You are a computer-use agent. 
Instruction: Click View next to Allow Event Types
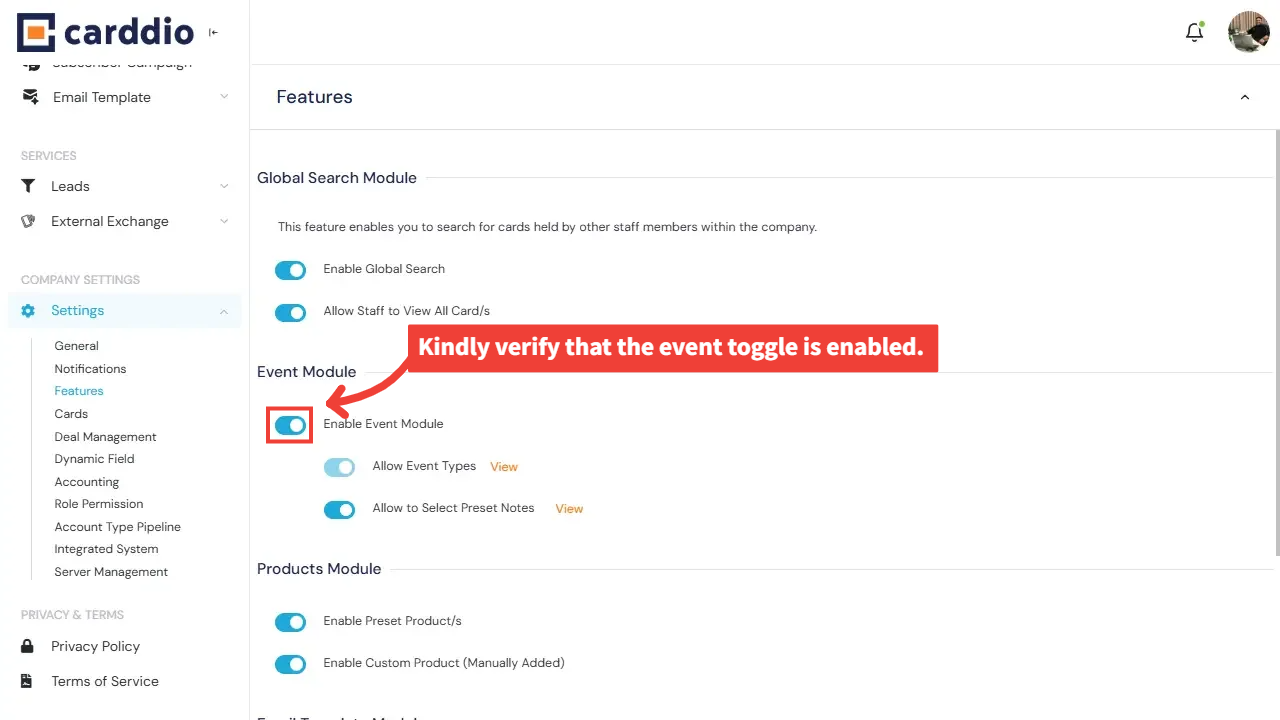pos(503,466)
